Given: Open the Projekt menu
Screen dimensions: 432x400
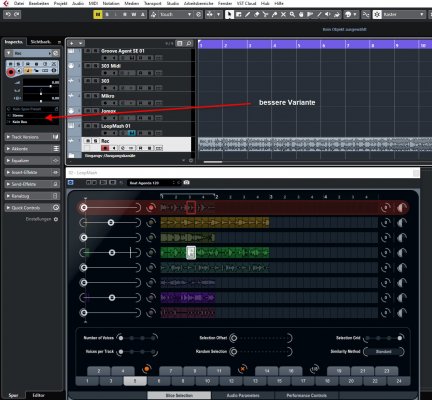Looking at the screenshot, I should pos(61,3).
